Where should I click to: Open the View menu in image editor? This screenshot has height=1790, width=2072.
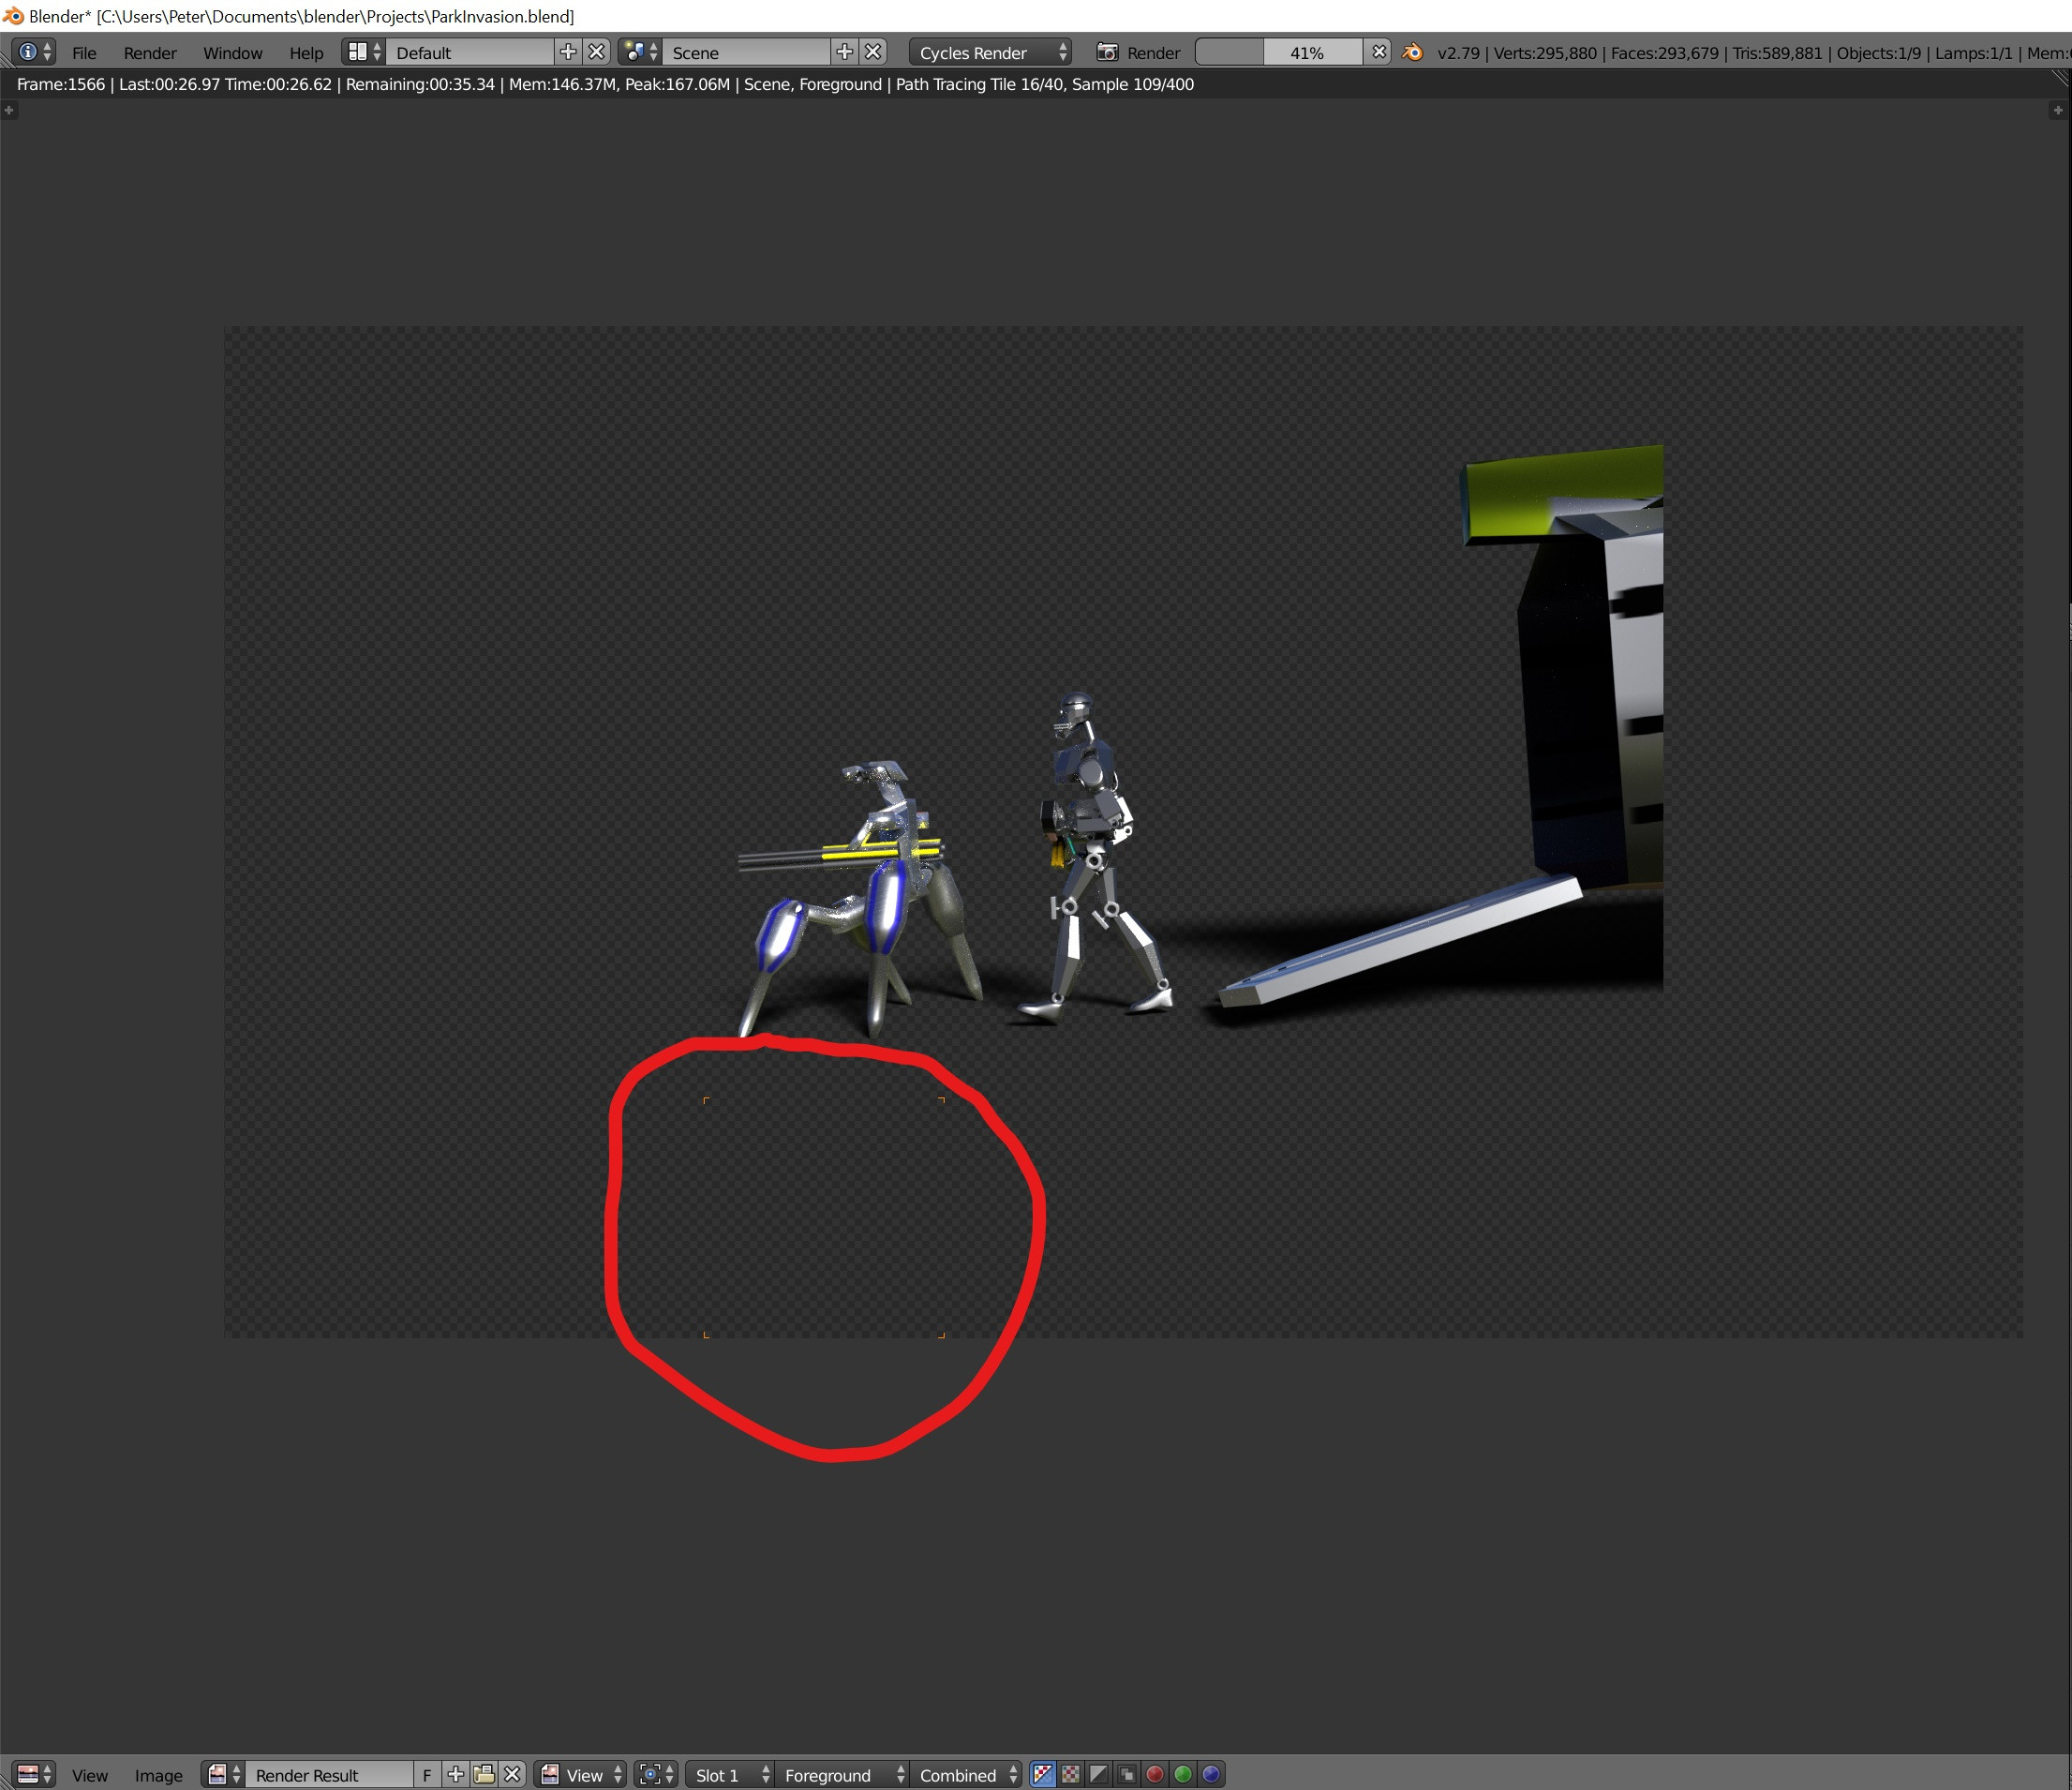[x=89, y=1775]
